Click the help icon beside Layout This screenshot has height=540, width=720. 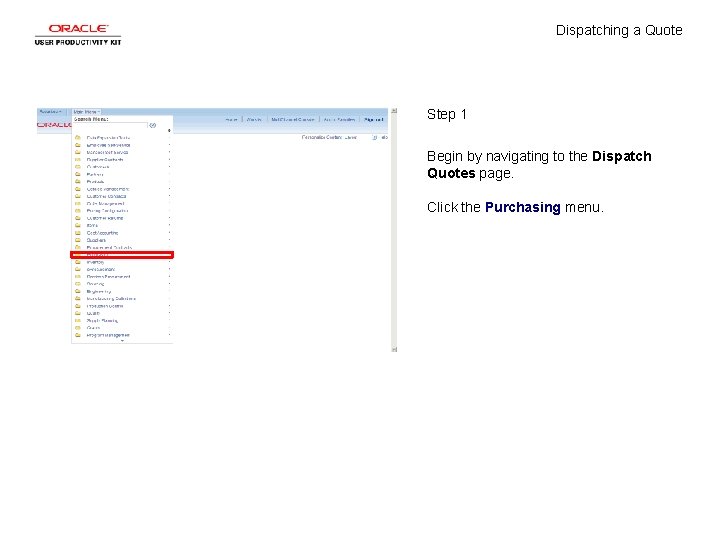375,137
